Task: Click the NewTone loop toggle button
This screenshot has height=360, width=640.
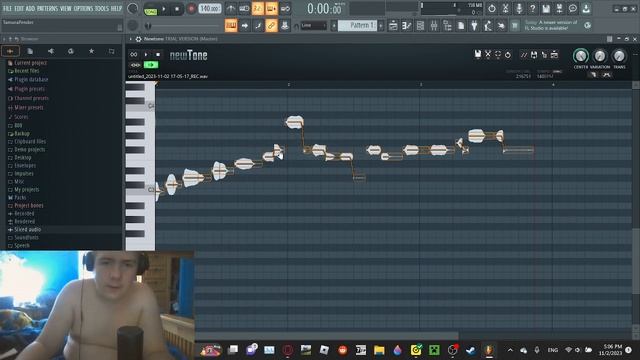Action: pyautogui.click(x=133, y=54)
